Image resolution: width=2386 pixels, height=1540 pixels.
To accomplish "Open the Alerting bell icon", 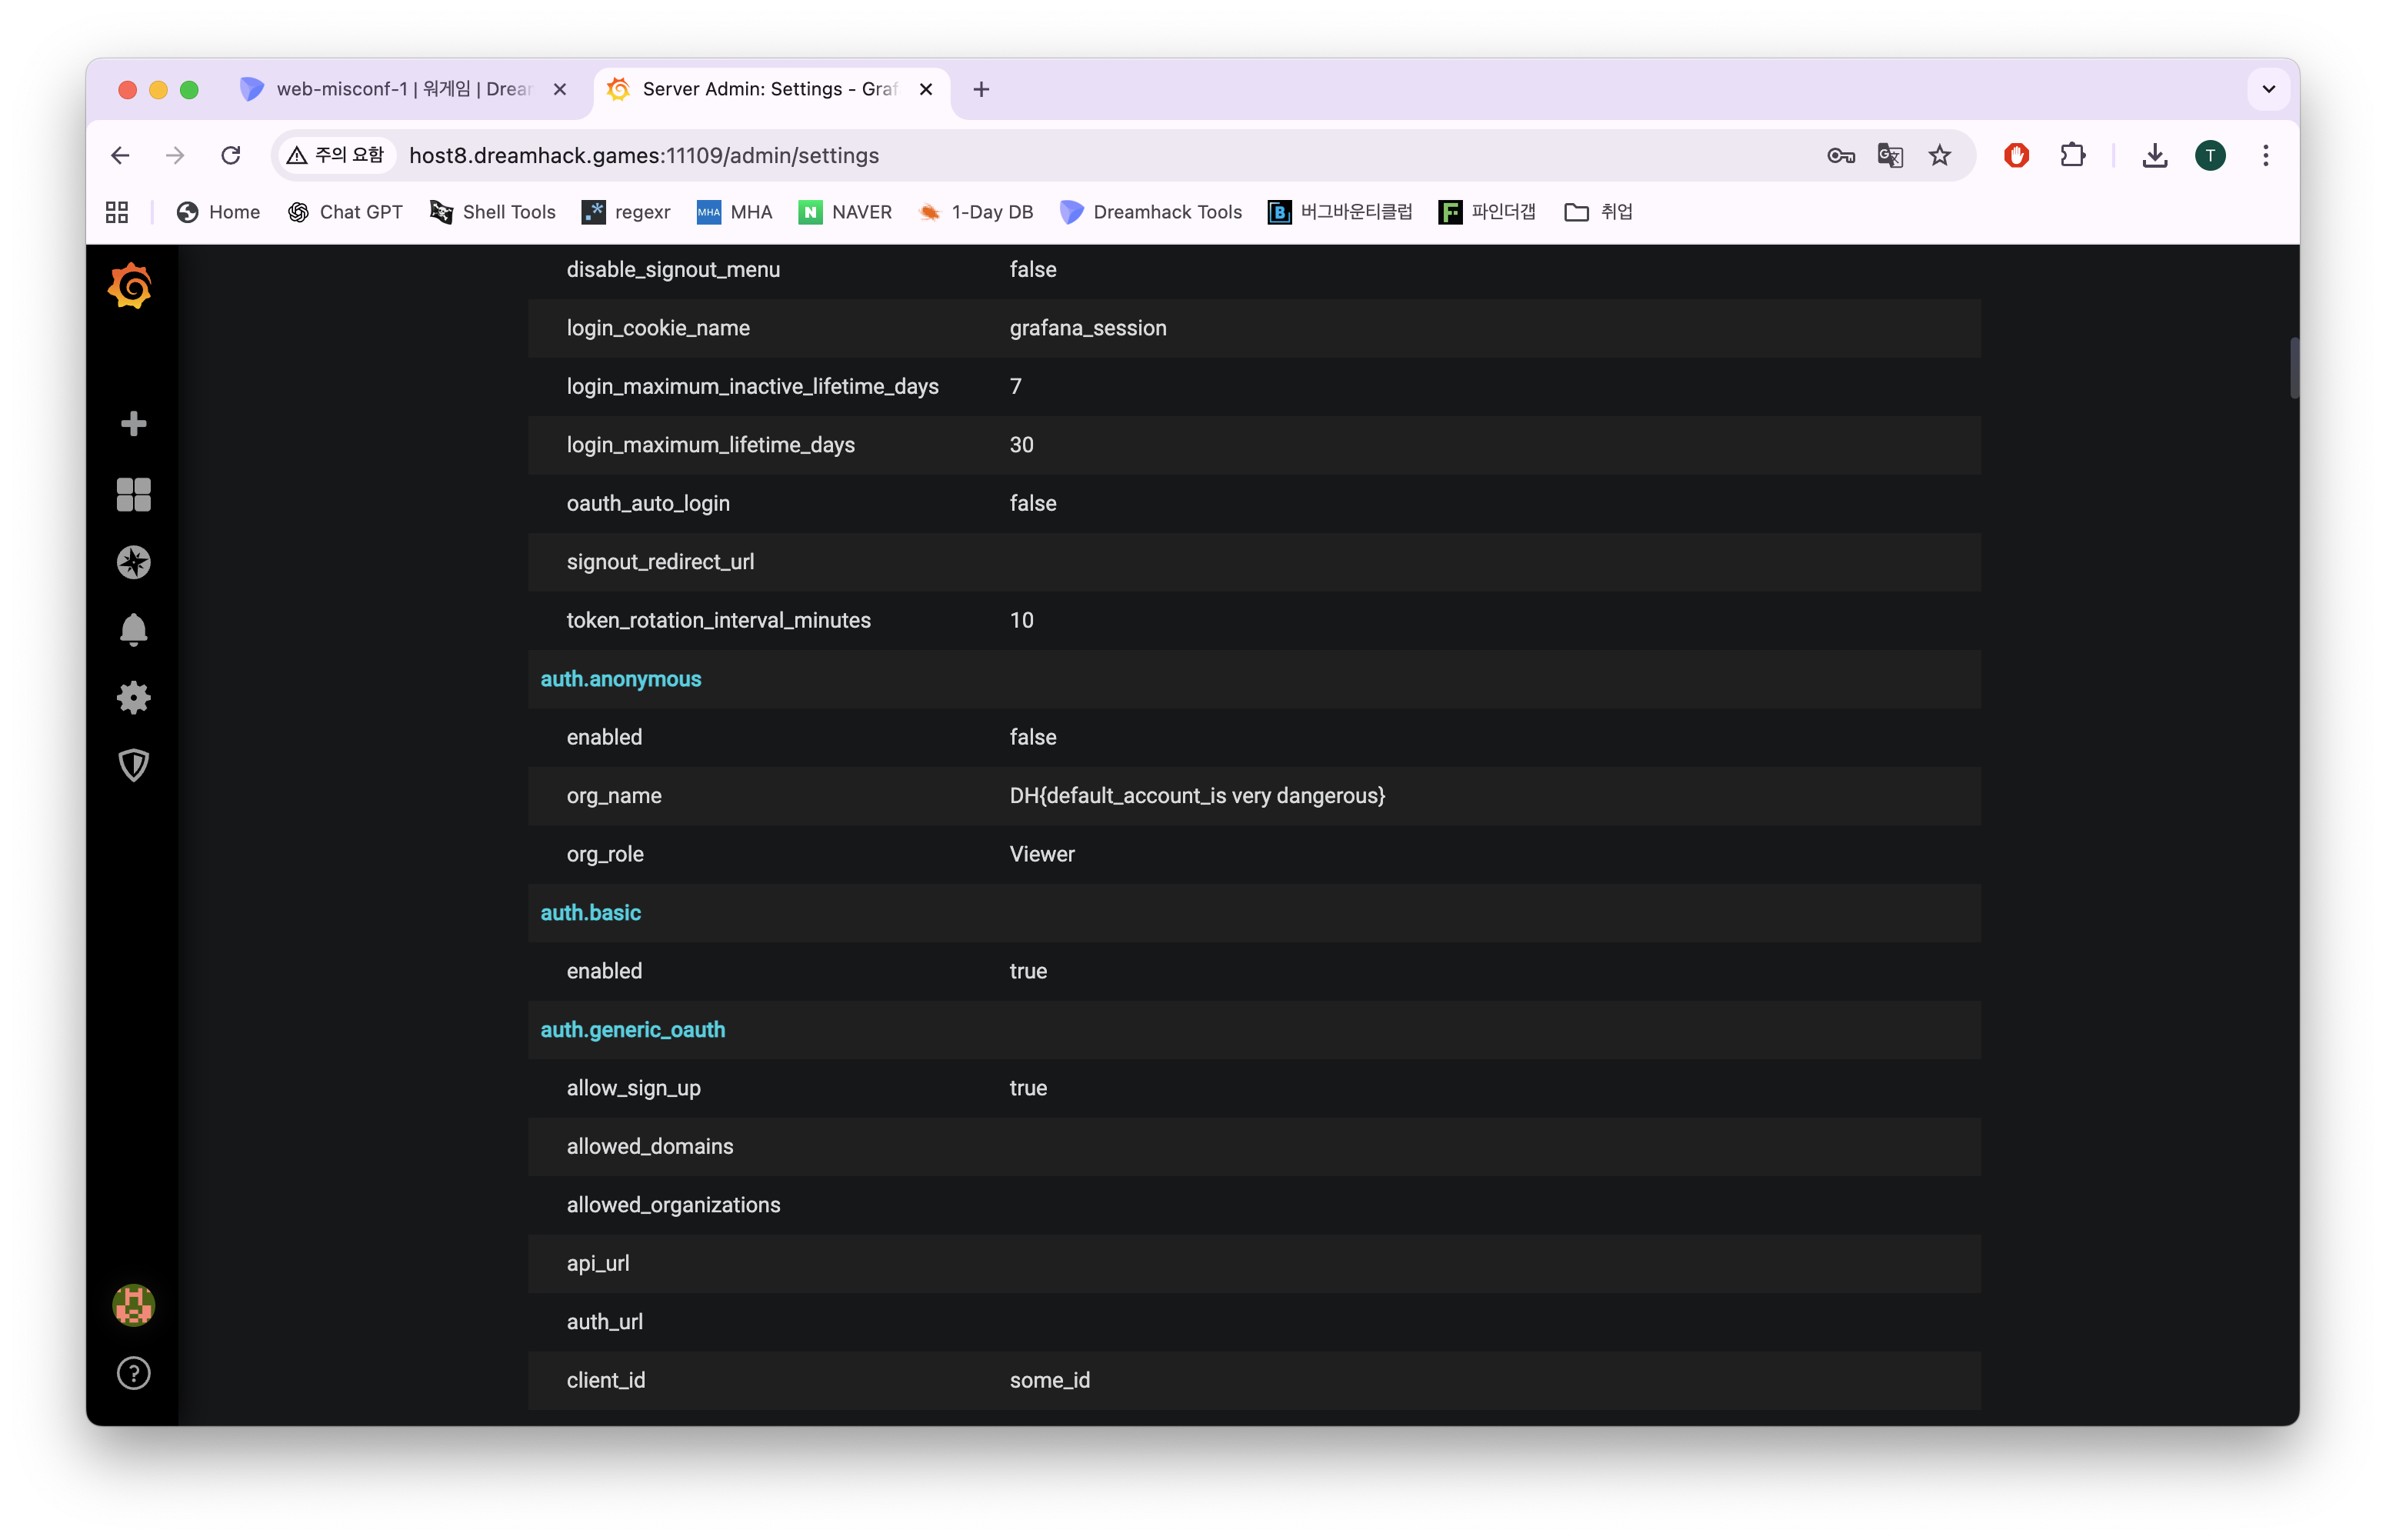I will pyautogui.click(x=133, y=630).
